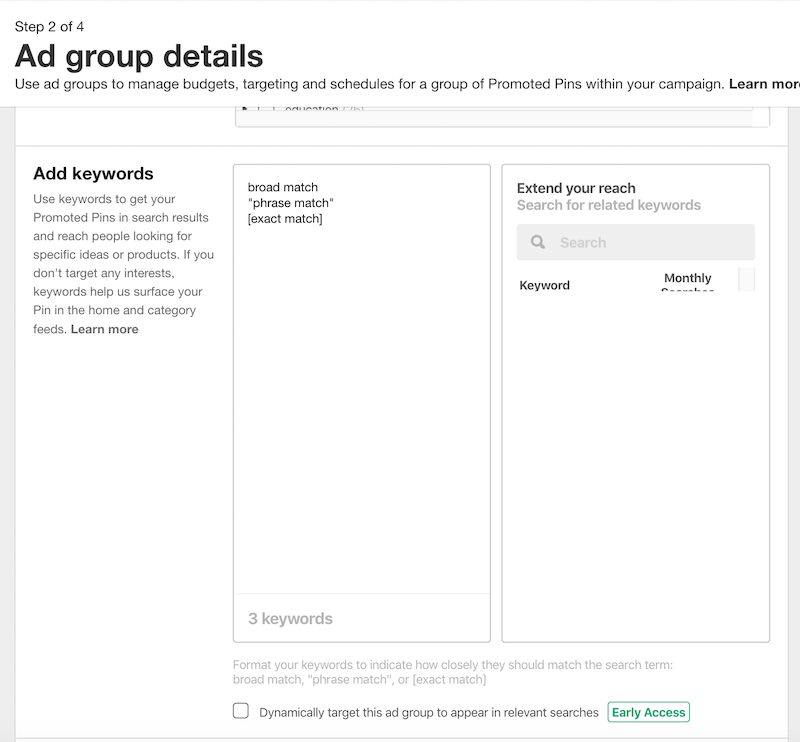Viewport: 800px width, 742px height.
Task: Click the green Early Access badge
Action: pyautogui.click(x=648, y=712)
